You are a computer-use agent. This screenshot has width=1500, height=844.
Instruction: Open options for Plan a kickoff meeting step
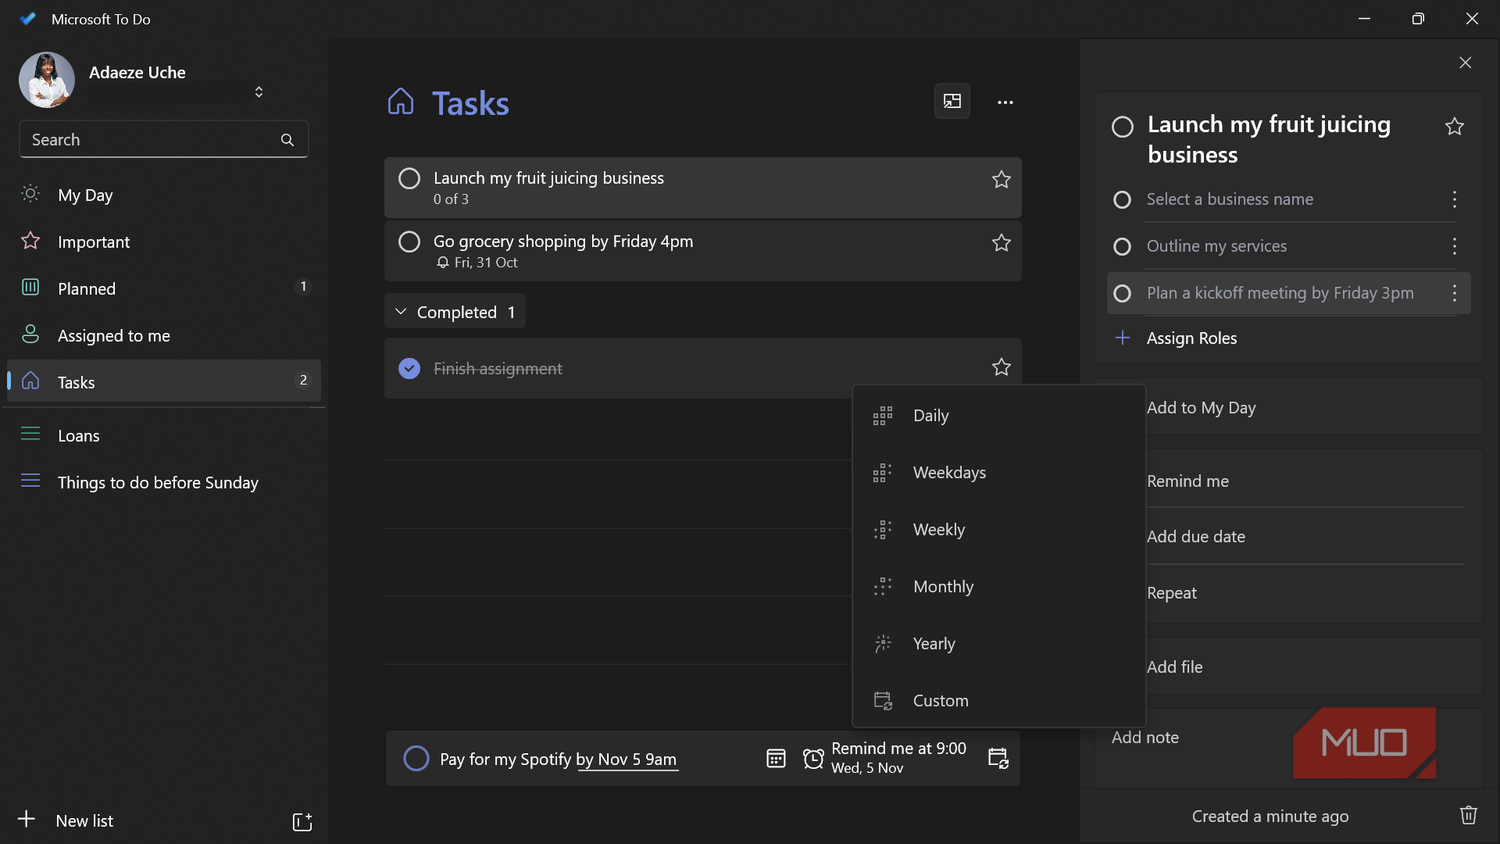[x=1454, y=293]
